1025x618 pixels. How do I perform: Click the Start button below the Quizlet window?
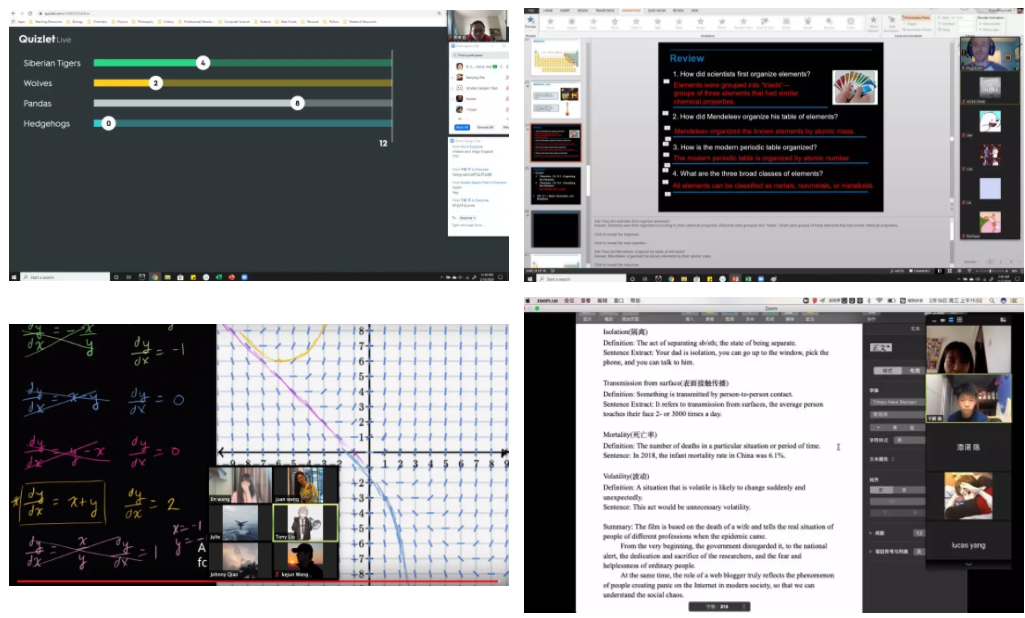[x=14, y=277]
